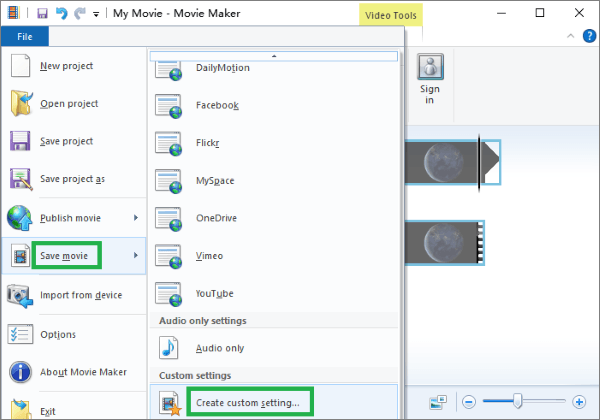Click the Save movie film icon

coord(21,256)
